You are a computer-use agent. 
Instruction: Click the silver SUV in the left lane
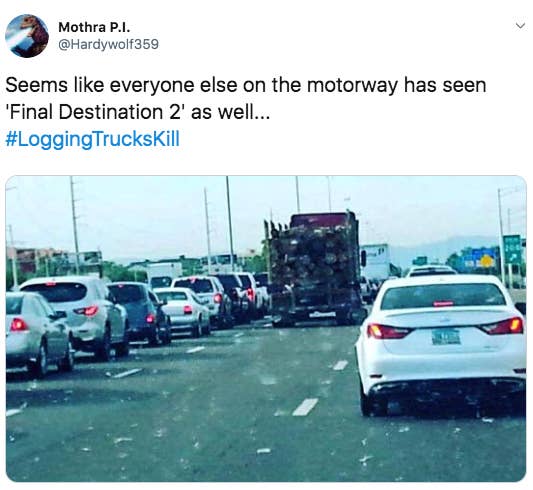(x=73, y=316)
